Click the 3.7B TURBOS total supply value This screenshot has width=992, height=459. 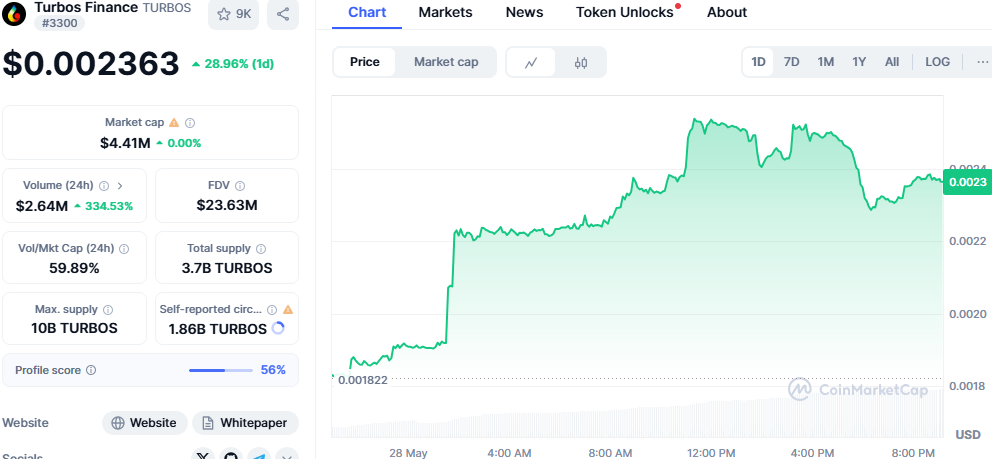[x=226, y=268]
